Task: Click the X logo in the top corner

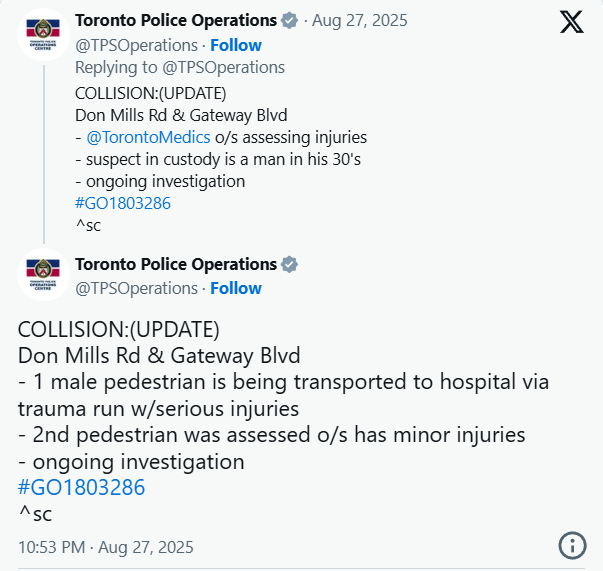Action: (571, 23)
